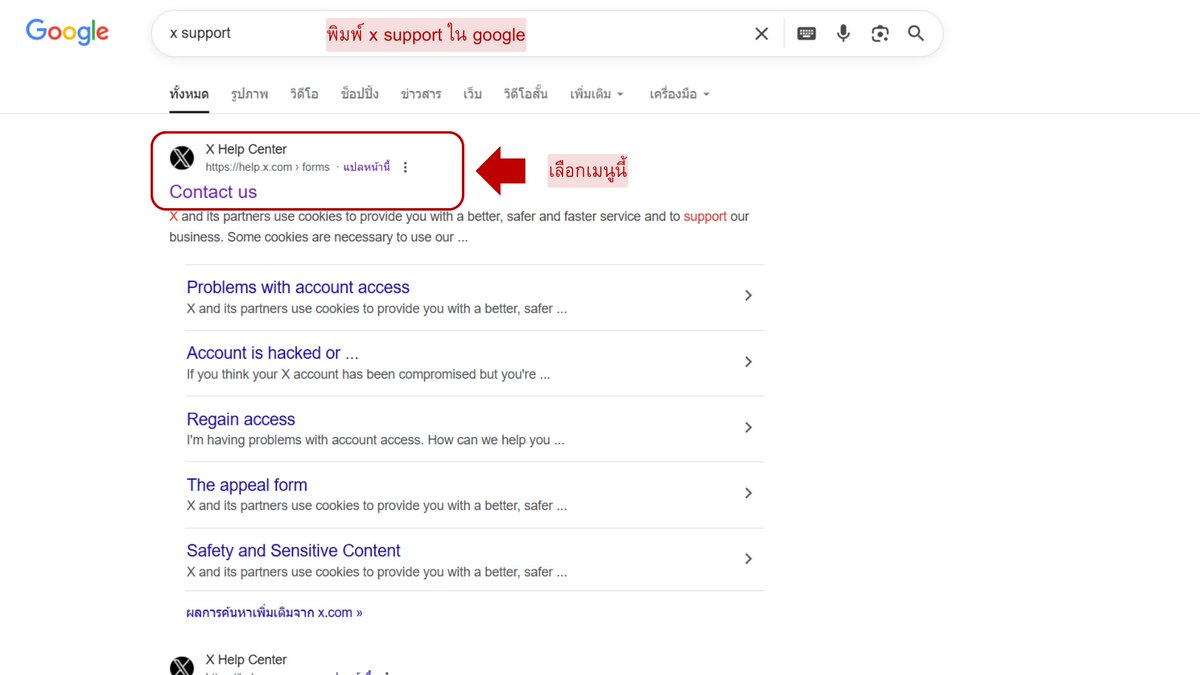Open Problems with account access link
Viewport: 1200px width, 675px height.
point(298,287)
